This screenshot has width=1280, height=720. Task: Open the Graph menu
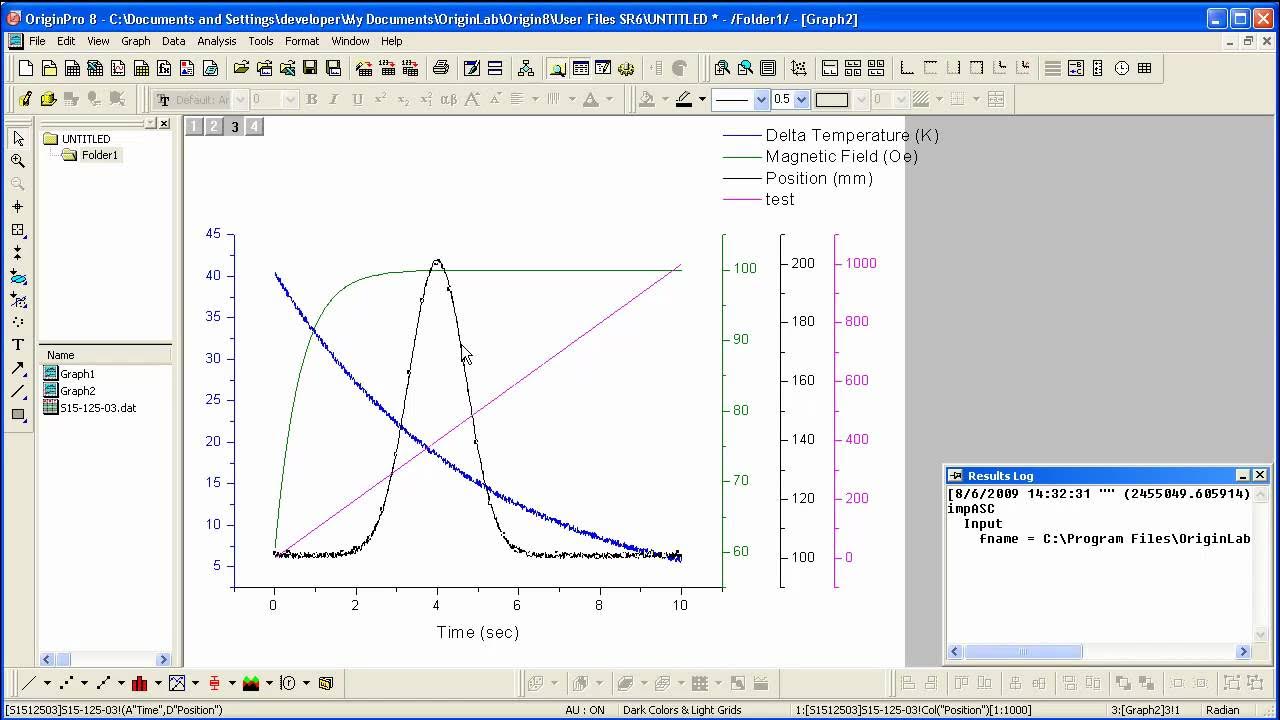[135, 41]
